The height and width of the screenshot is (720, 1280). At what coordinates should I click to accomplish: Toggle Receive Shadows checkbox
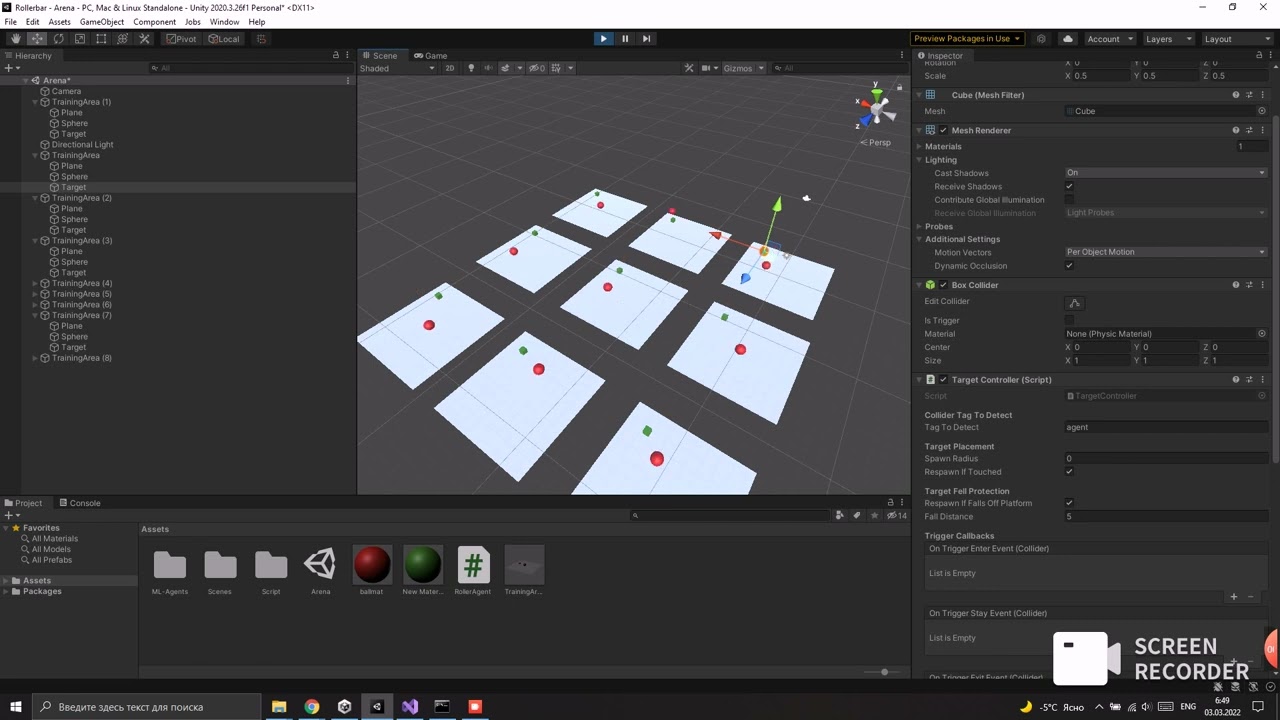click(1070, 187)
